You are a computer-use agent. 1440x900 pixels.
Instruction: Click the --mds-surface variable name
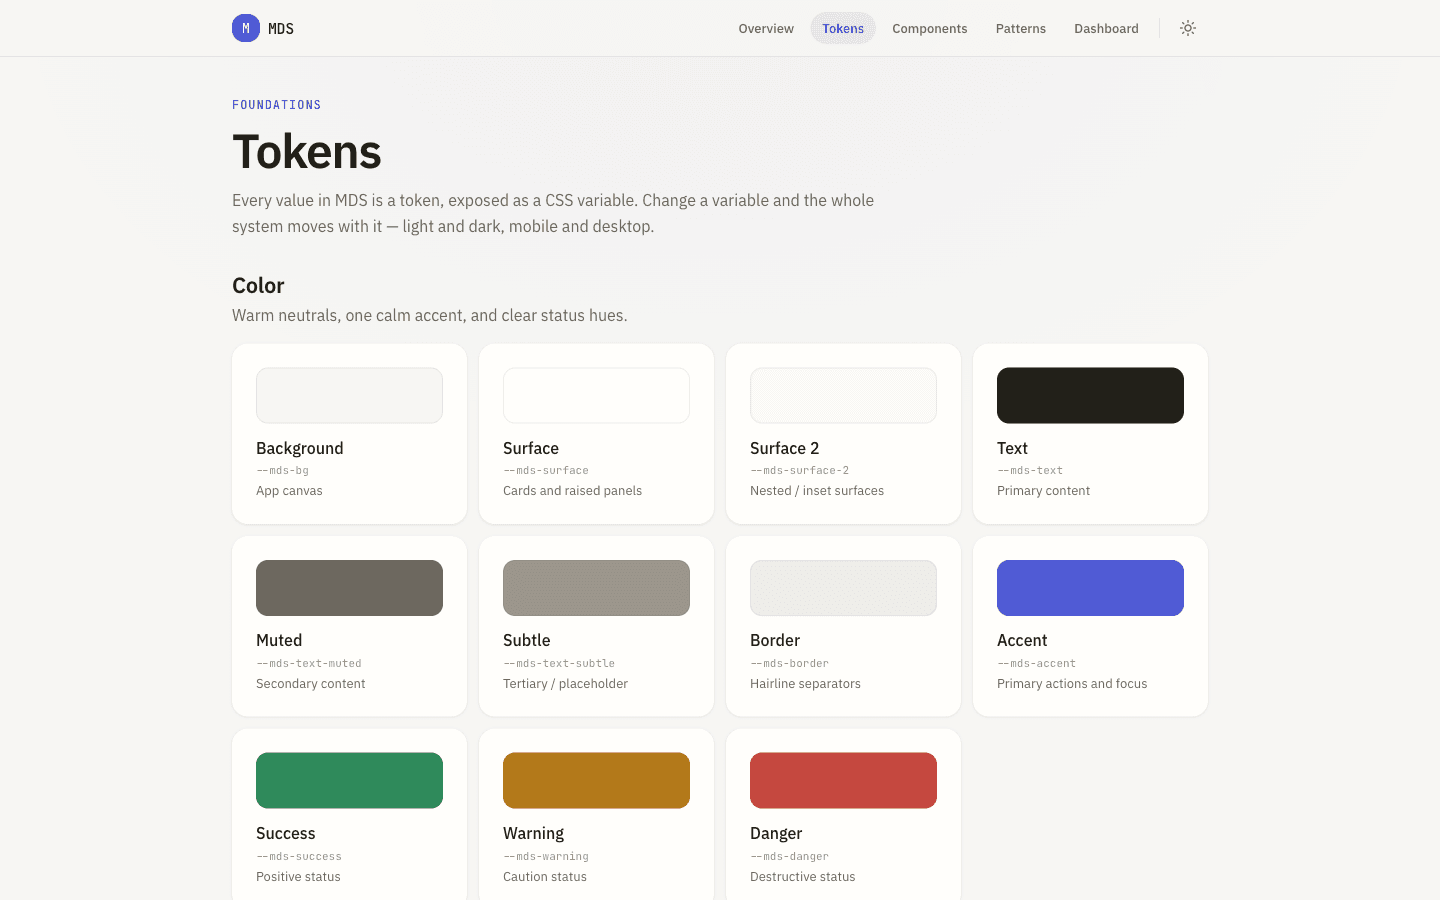click(x=546, y=470)
